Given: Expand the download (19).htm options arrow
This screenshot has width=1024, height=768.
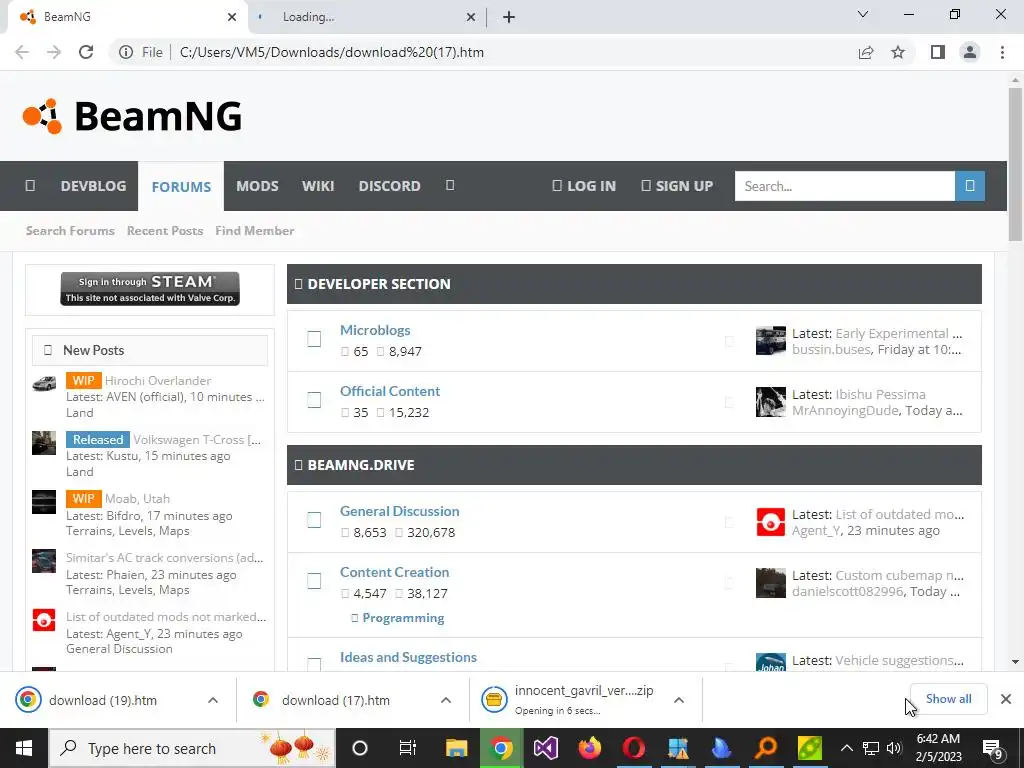Looking at the screenshot, I should [x=213, y=700].
